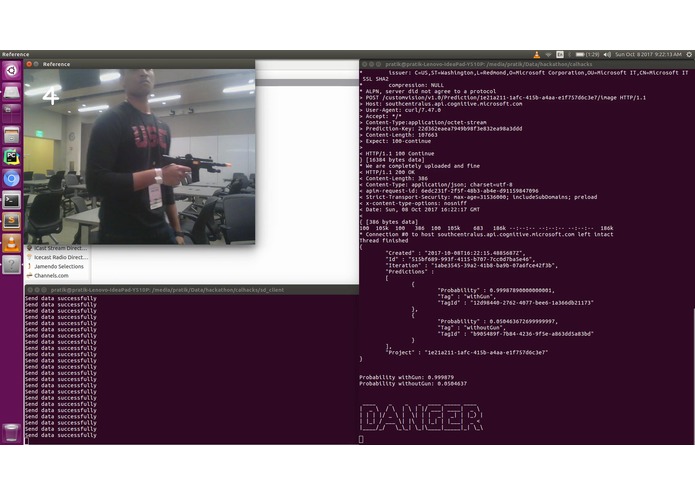Viewport: 695px width, 494px height.
Task: Open the disk drive icon in launcher
Action: click(x=12, y=92)
